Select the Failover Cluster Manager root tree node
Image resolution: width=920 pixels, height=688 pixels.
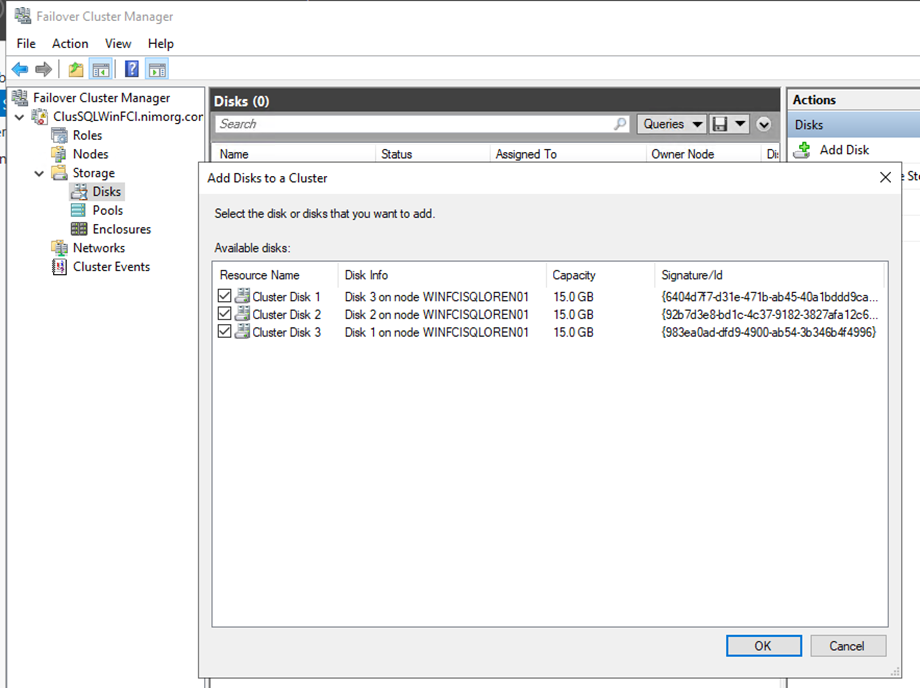tap(101, 98)
